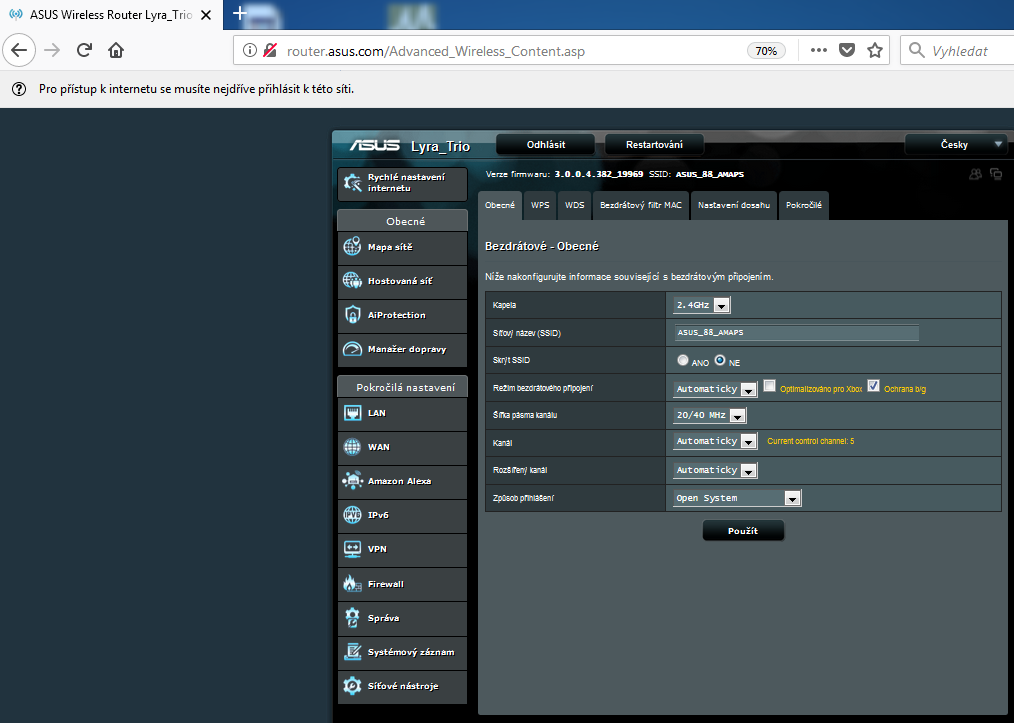Click the Síťový název (SSID) input field
The width and height of the screenshot is (1014, 723).
coord(796,332)
